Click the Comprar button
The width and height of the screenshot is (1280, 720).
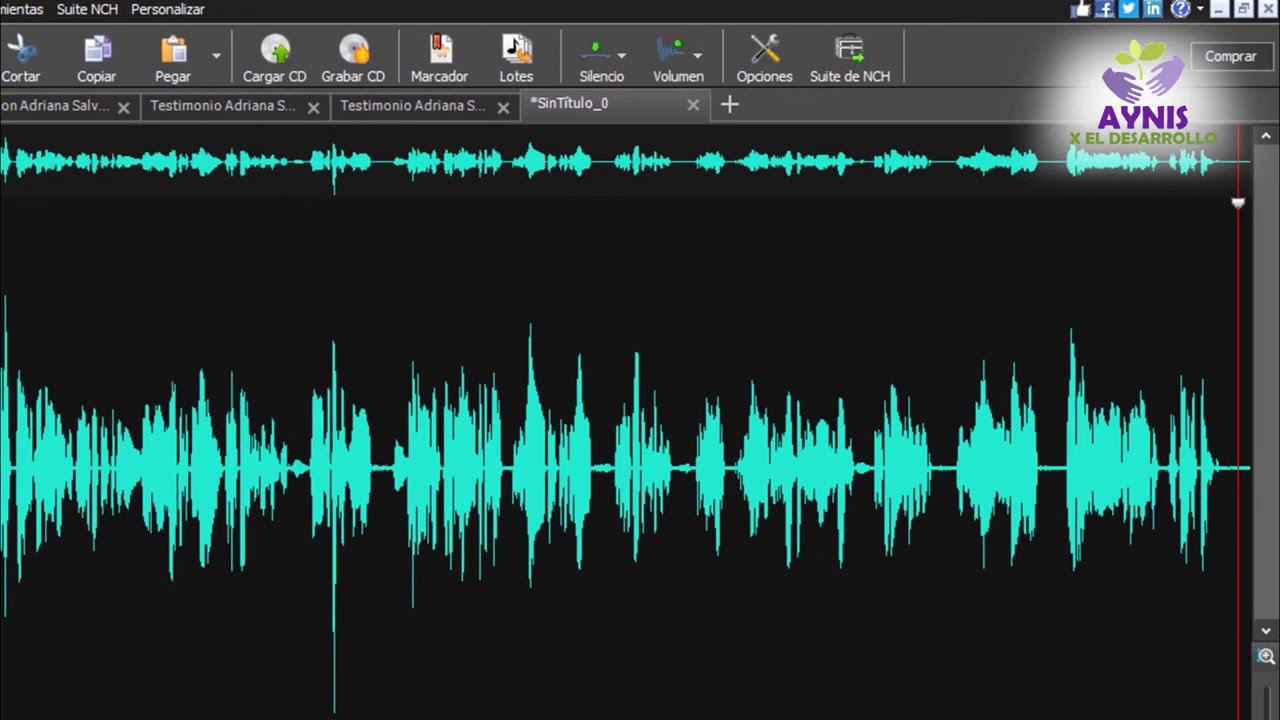pyautogui.click(x=1230, y=57)
